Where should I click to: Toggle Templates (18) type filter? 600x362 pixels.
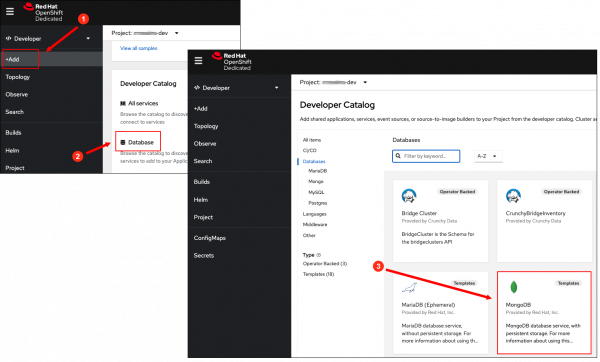pyautogui.click(x=318, y=274)
